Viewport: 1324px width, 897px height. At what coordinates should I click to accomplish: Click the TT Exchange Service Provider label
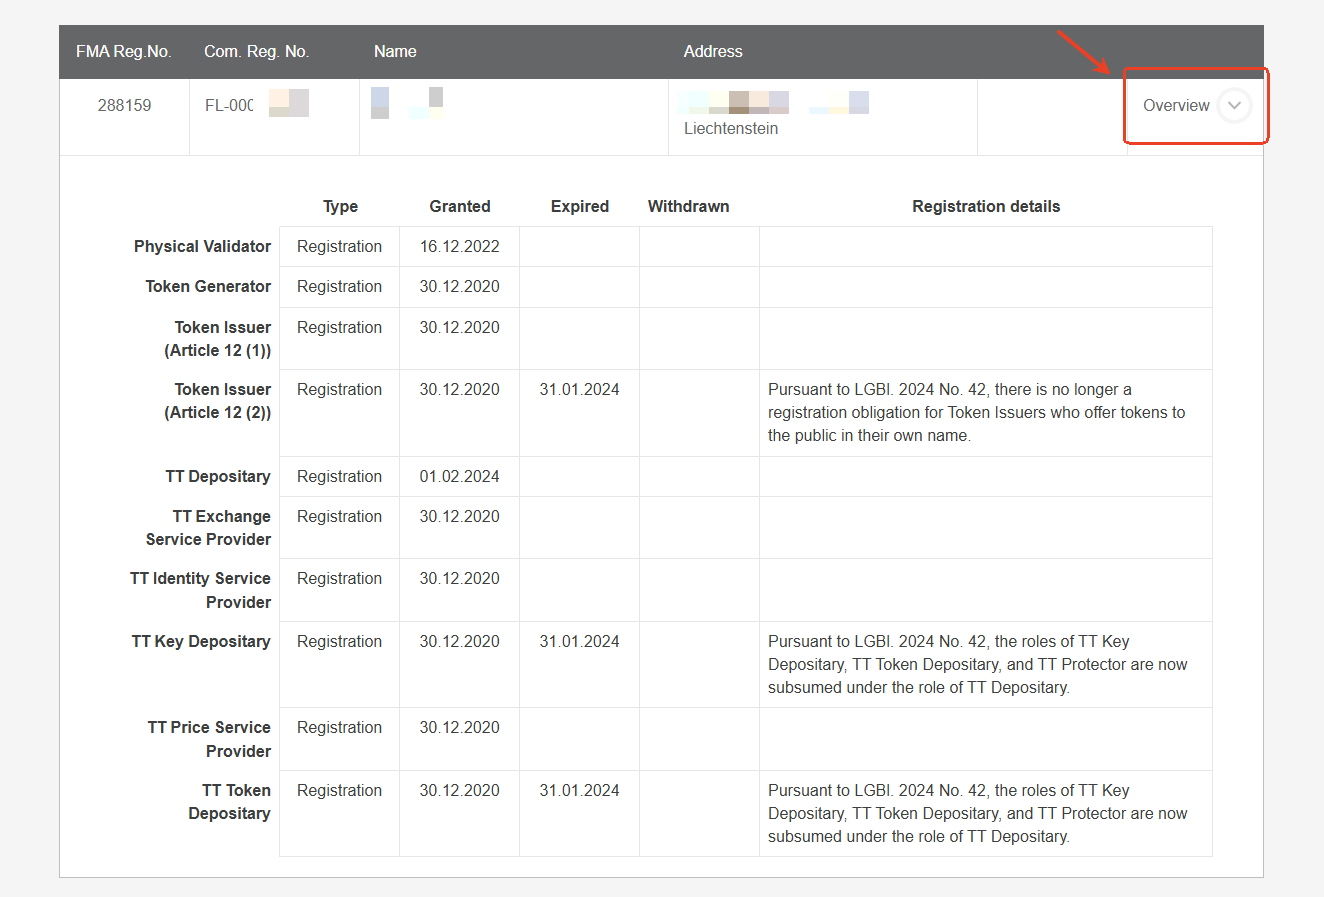click(208, 528)
